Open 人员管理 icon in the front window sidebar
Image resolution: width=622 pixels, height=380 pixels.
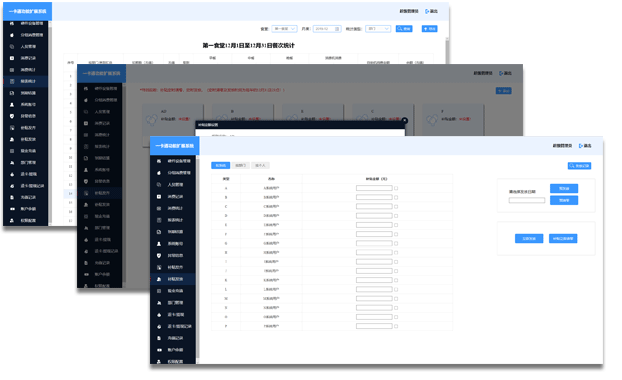[159, 184]
